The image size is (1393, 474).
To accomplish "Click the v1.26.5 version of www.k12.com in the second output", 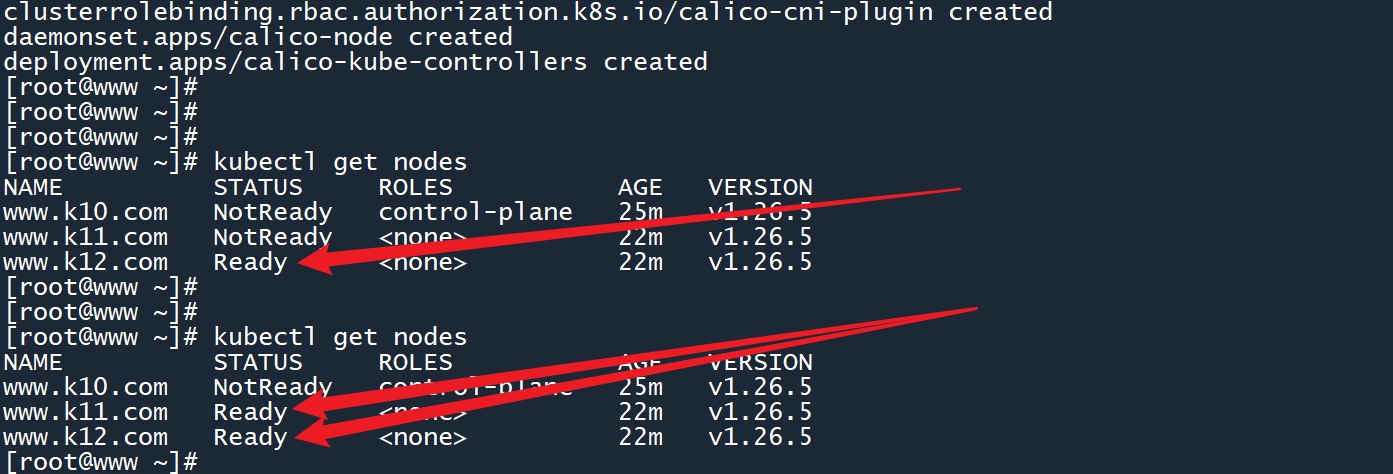I will (760, 437).
